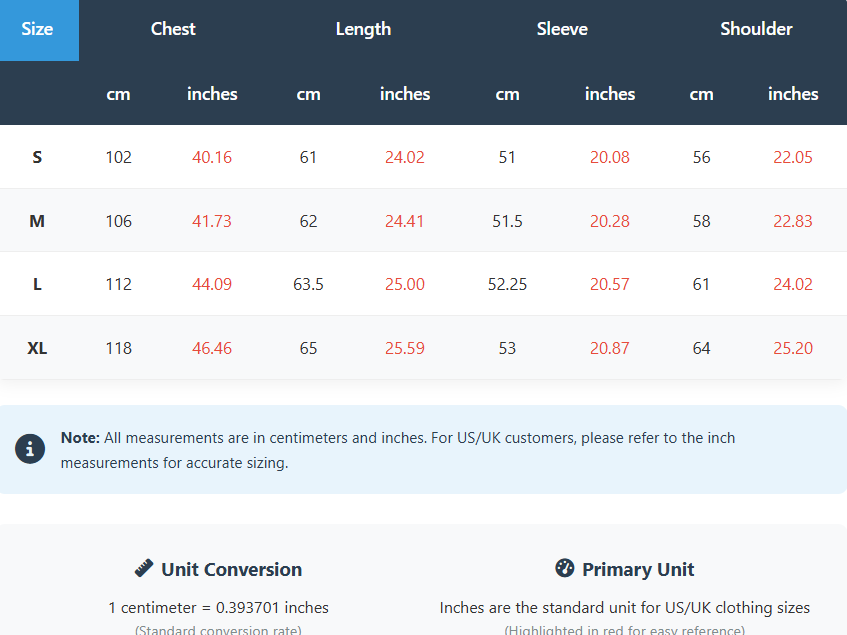Click the info icon in the note box

tap(30, 449)
